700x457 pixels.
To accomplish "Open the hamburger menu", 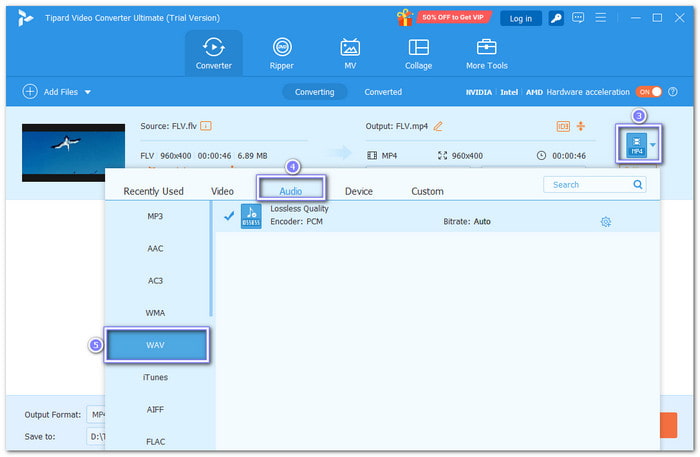I will (600, 18).
